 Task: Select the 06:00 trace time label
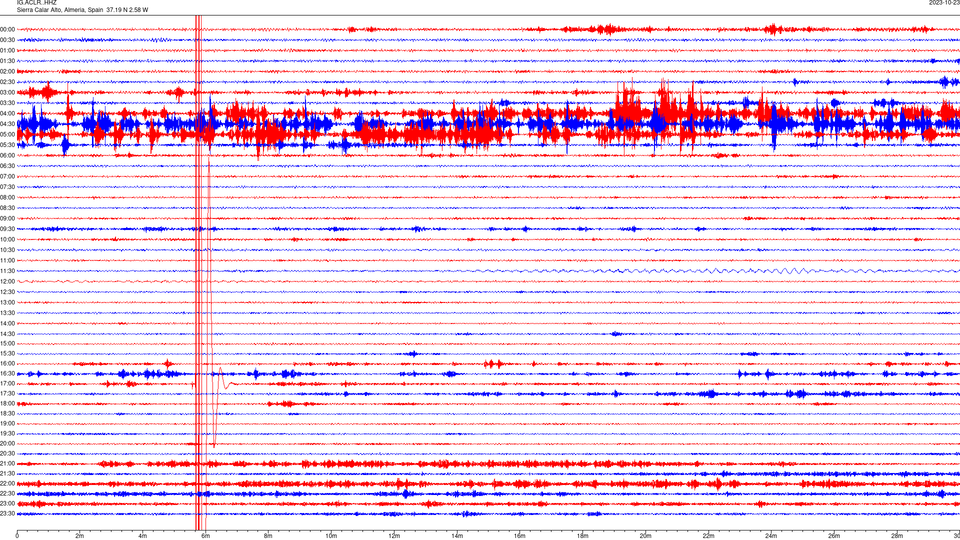(x=7, y=156)
